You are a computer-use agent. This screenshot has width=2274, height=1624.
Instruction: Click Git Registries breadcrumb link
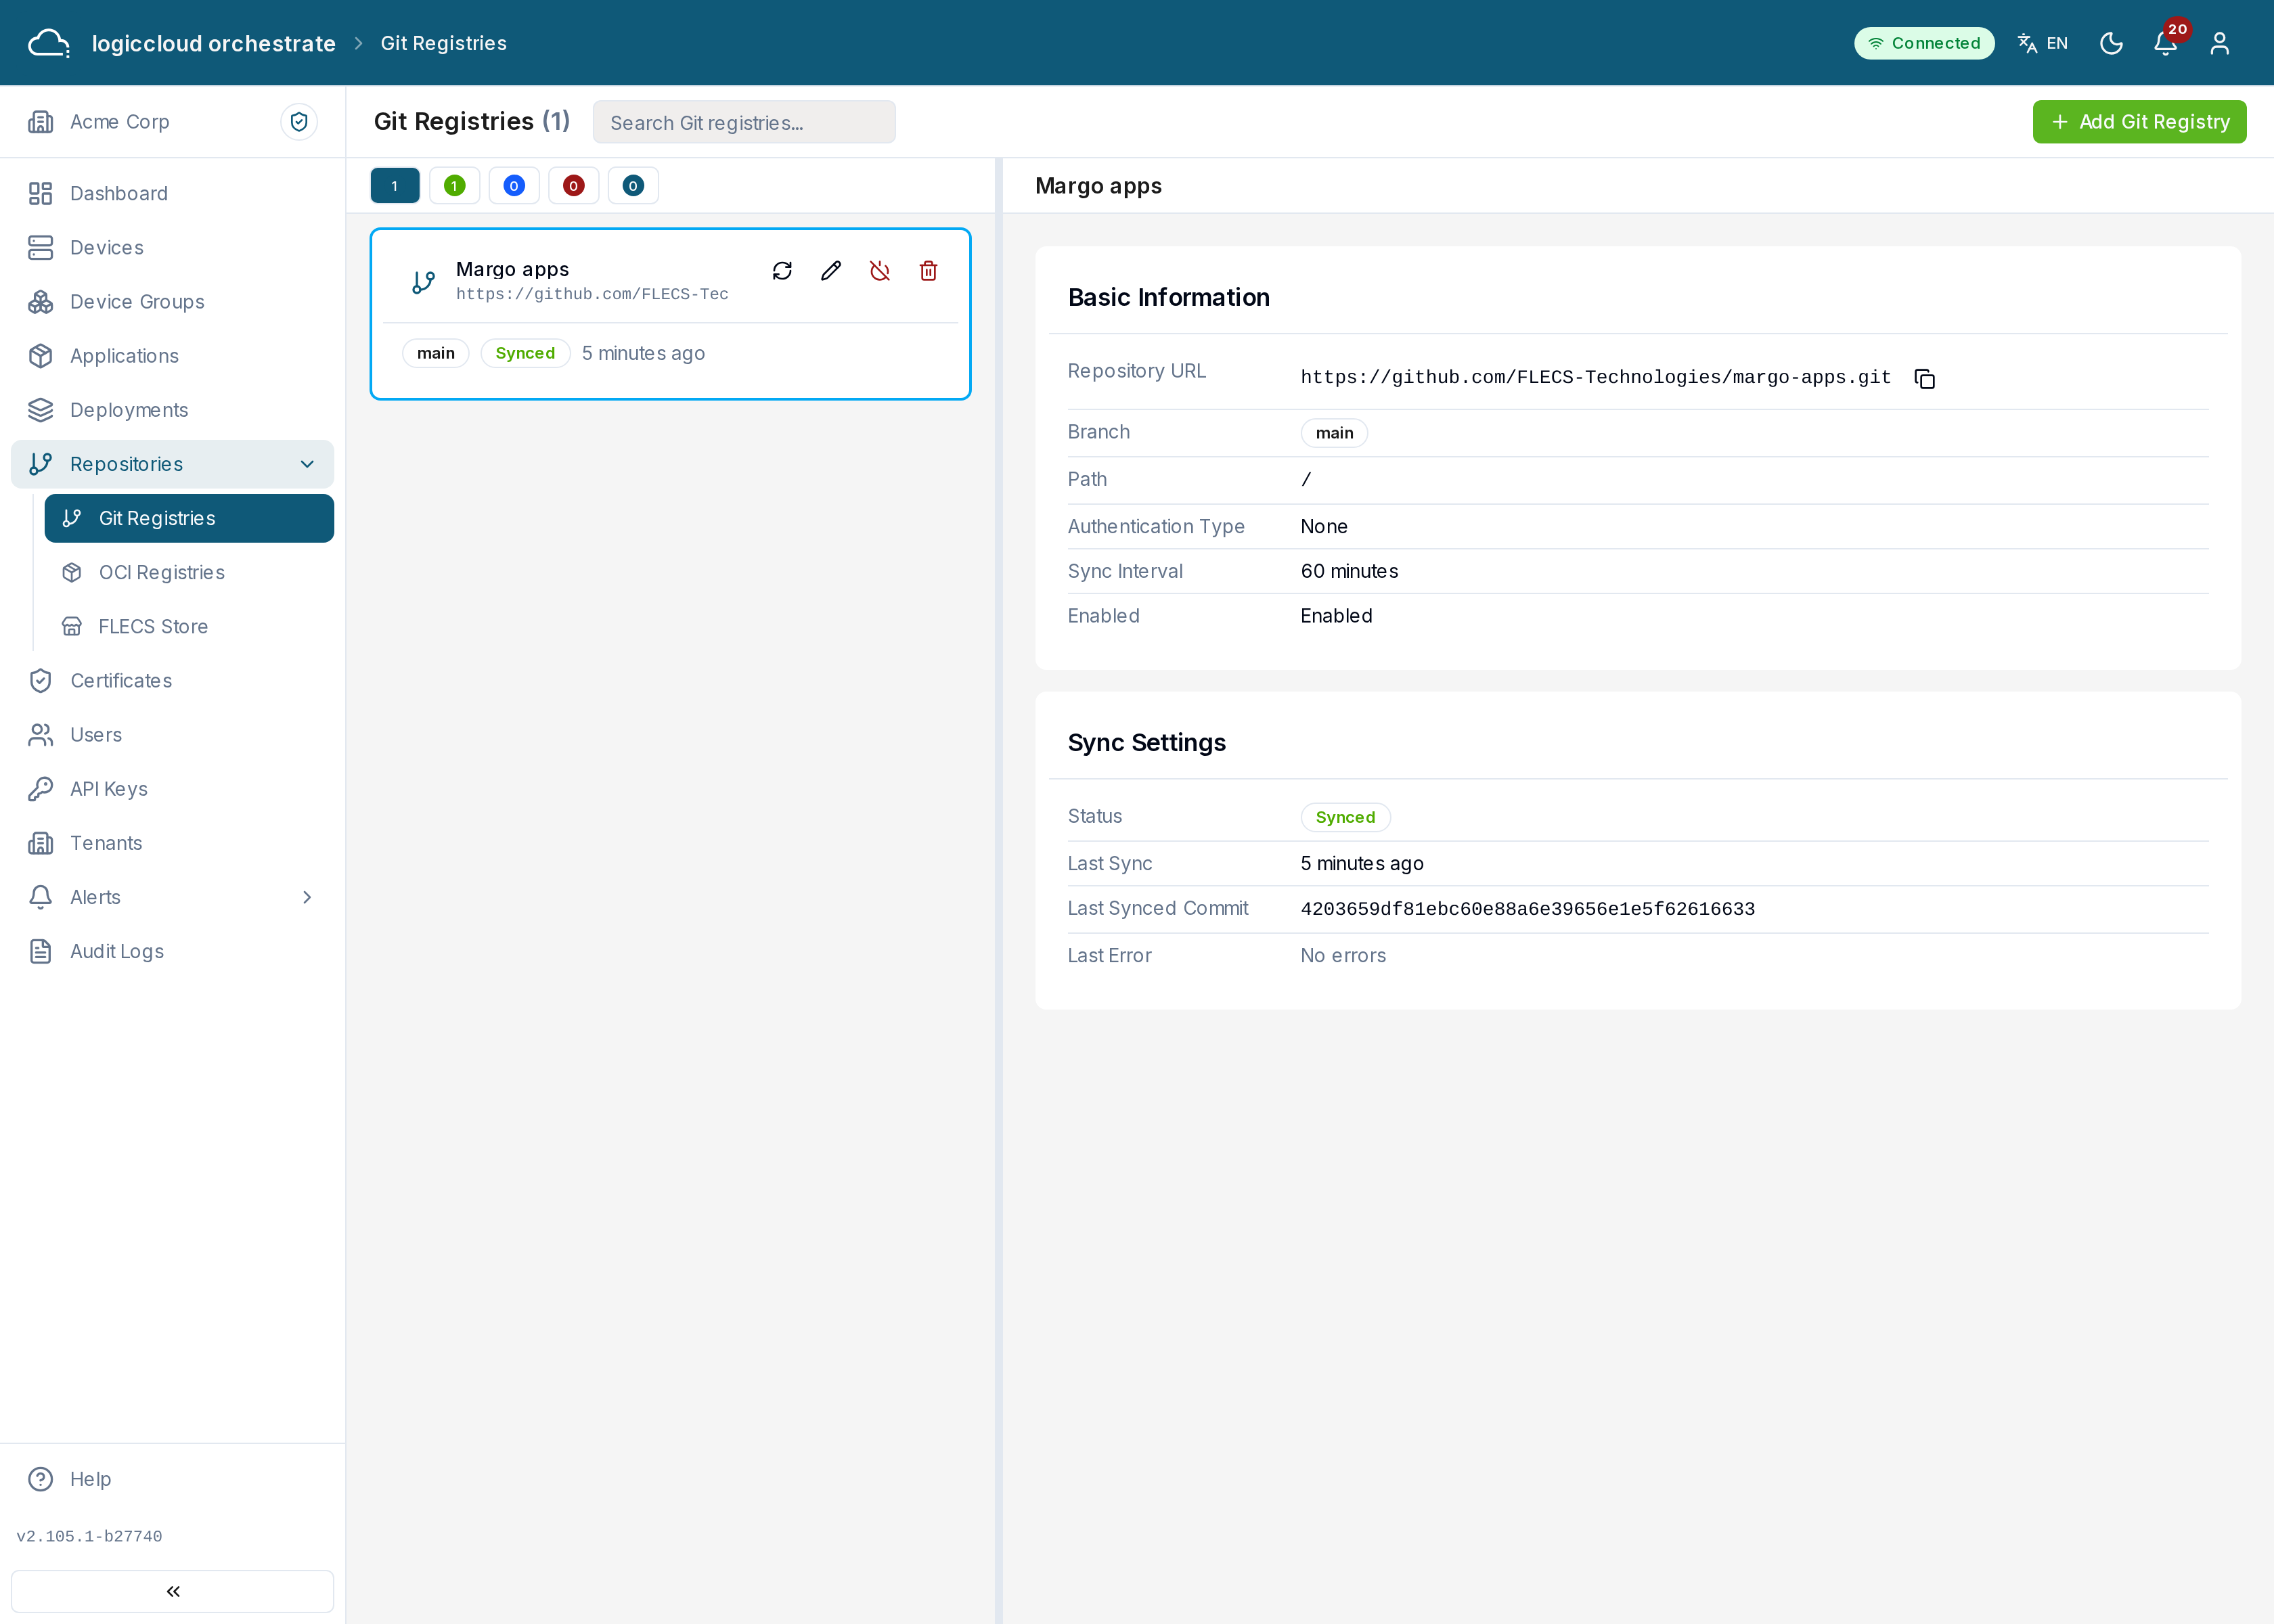(443, 43)
